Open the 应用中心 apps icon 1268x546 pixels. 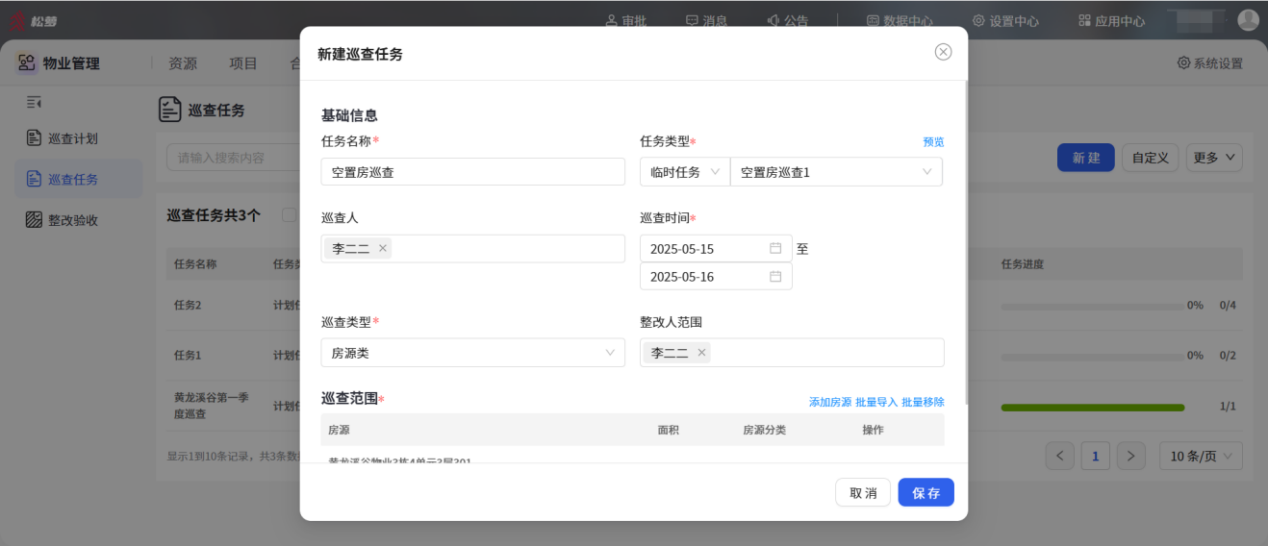point(1084,21)
